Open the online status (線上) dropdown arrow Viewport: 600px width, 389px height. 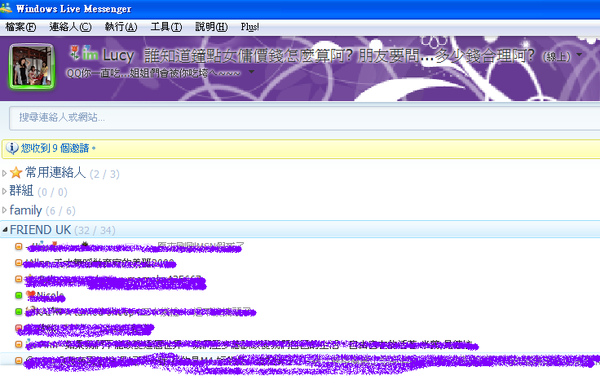pyautogui.click(x=579, y=55)
